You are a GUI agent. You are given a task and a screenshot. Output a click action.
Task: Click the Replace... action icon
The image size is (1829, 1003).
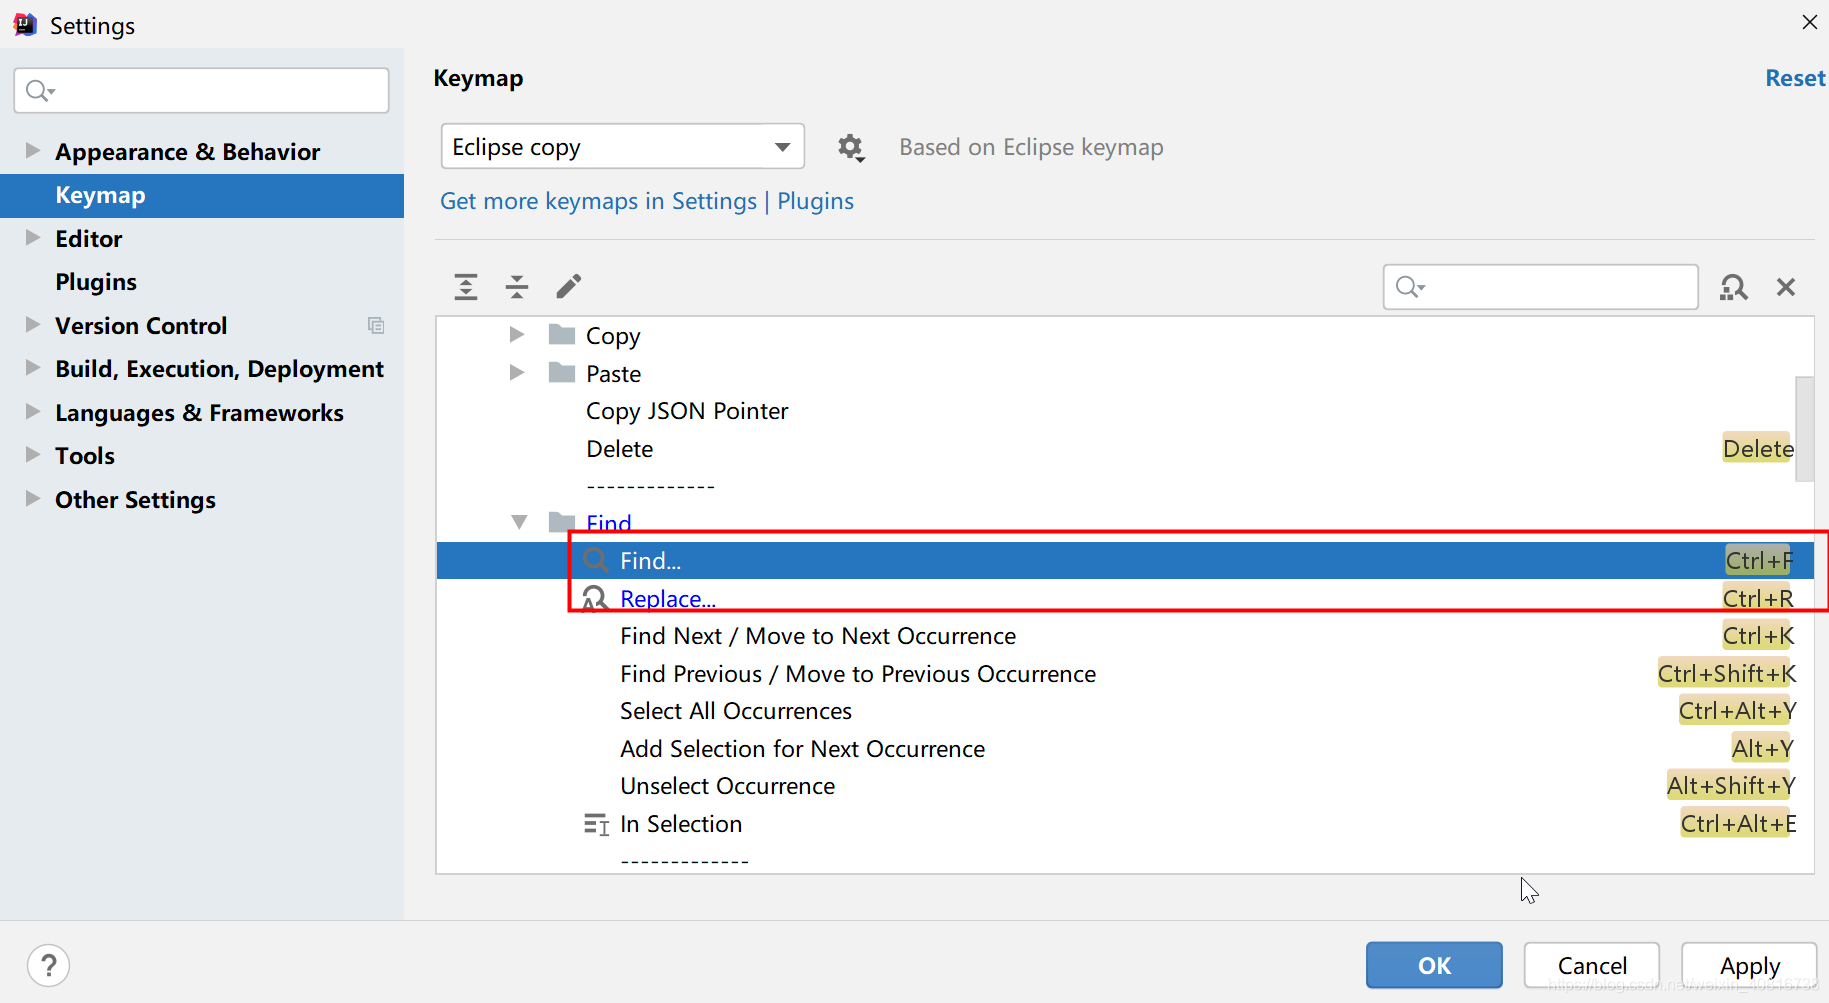pyautogui.click(x=595, y=598)
